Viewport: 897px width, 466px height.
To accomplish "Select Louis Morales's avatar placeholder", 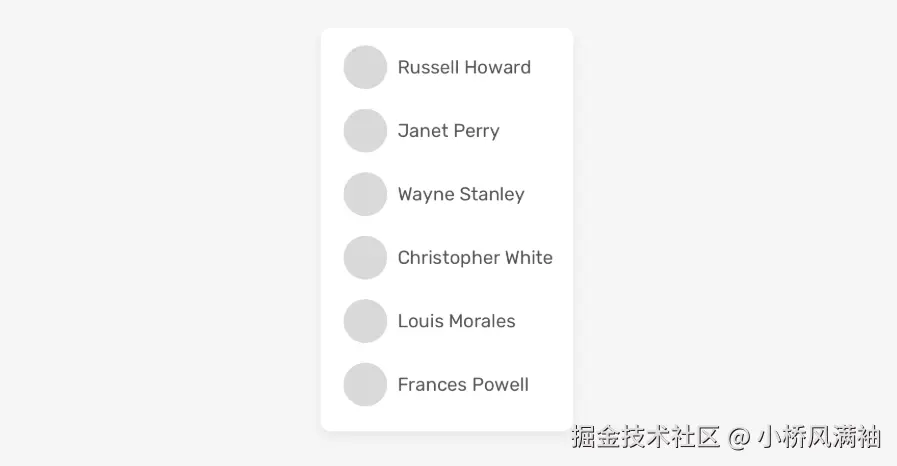I will pos(365,321).
